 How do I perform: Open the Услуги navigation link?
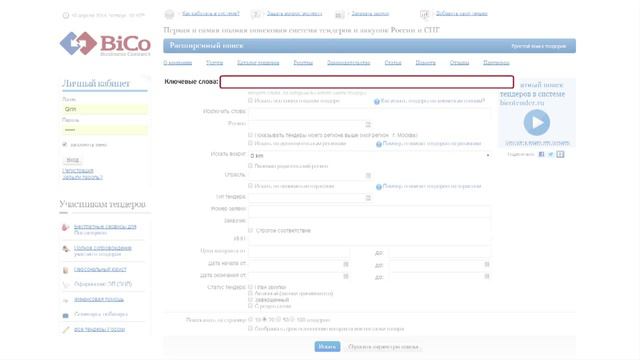tap(214, 62)
